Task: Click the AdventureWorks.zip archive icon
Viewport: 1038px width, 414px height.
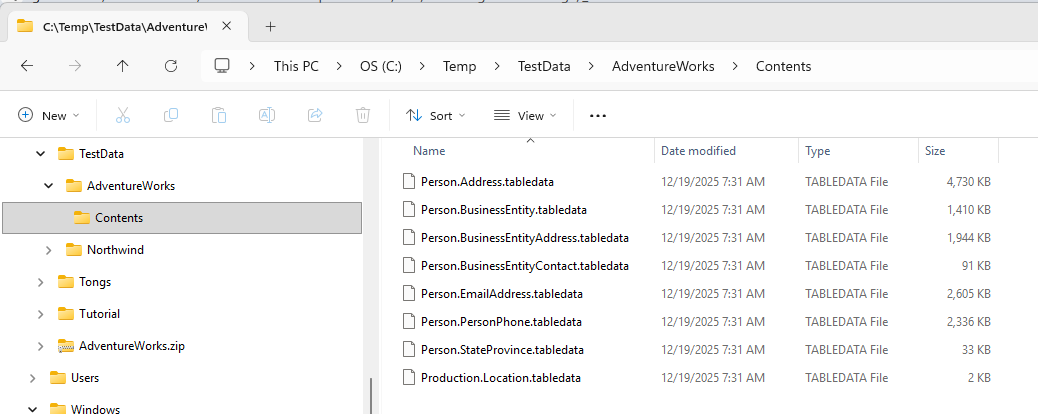Action: coord(66,345)
